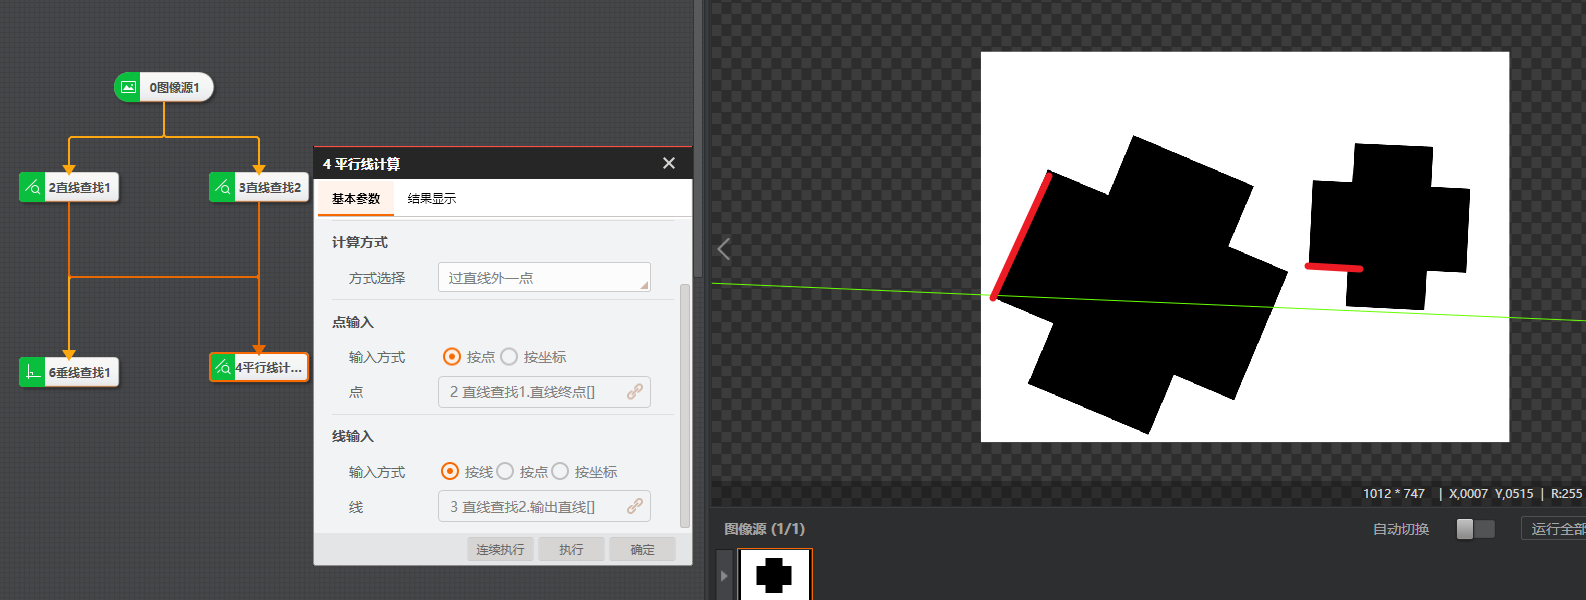This screenshot has width=1586, height=600.
Task: Collapse panel using left chevron arrow
Action: tap(724, 249)
